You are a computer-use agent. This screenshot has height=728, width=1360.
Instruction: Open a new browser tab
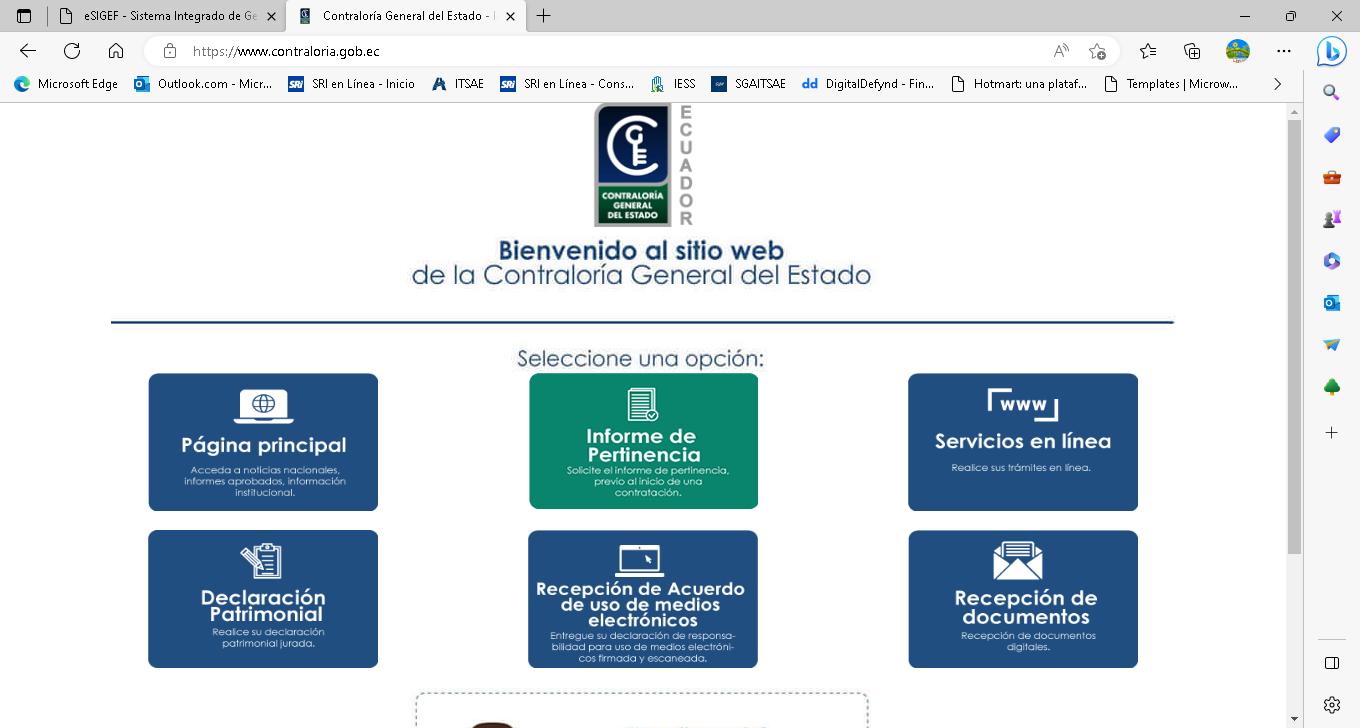pos(544,16)
